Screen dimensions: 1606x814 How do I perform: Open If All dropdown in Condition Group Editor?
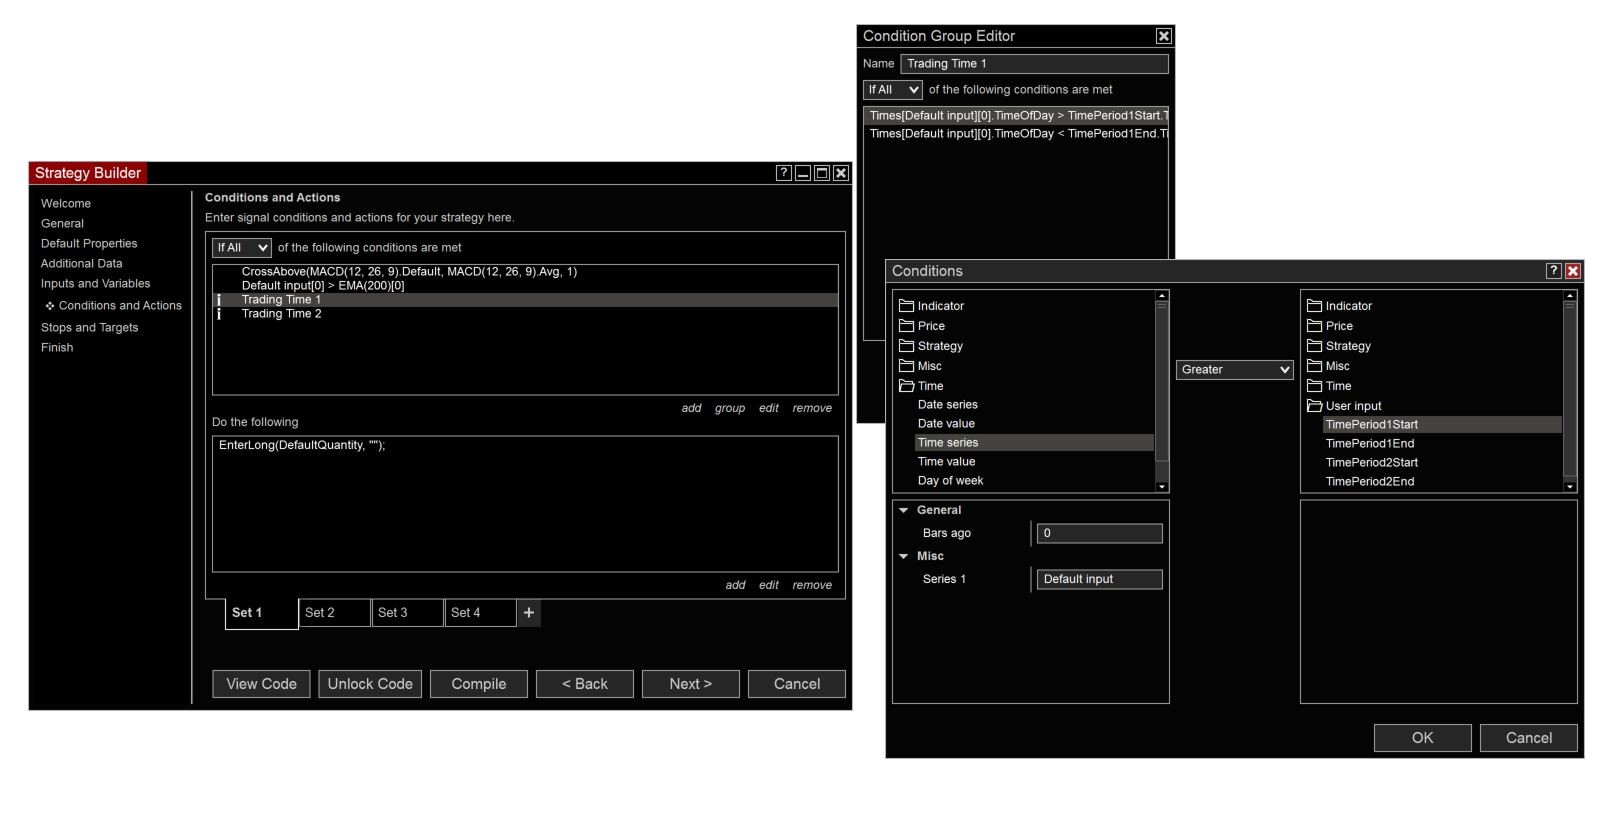[893, 90]
